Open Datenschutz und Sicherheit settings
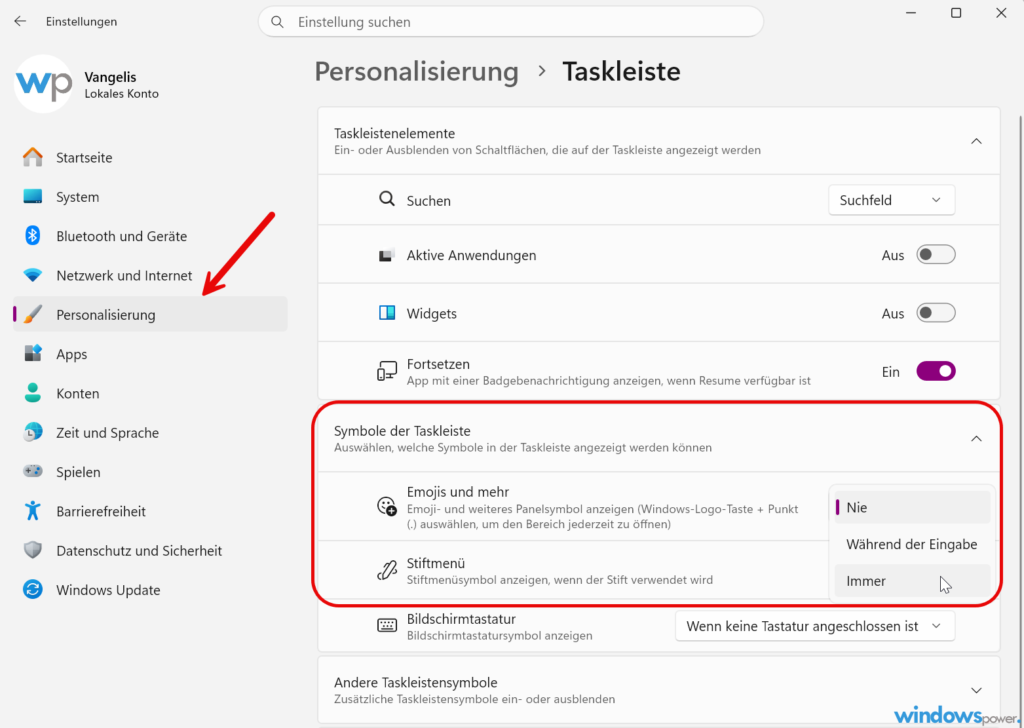Viewport: 1024px width, 728px height. click(x=150, y=550)
